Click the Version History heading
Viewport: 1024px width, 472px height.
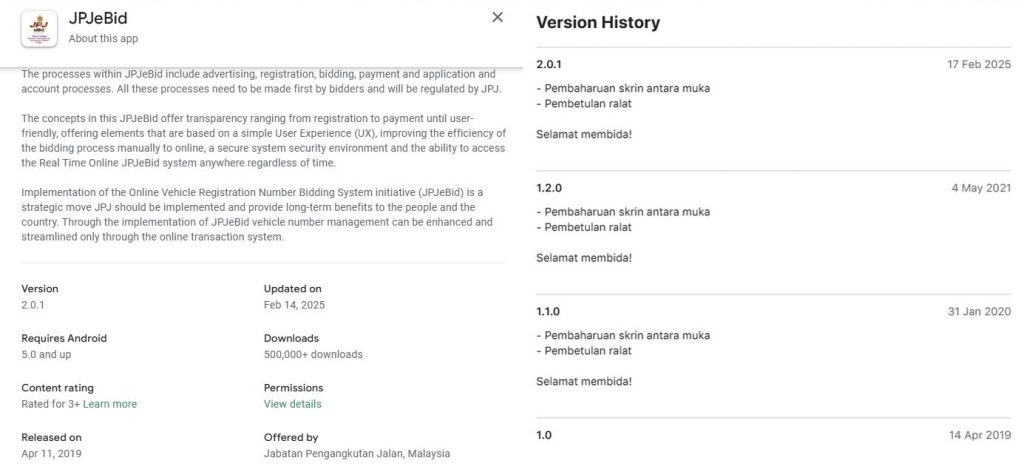click(598, 22)
